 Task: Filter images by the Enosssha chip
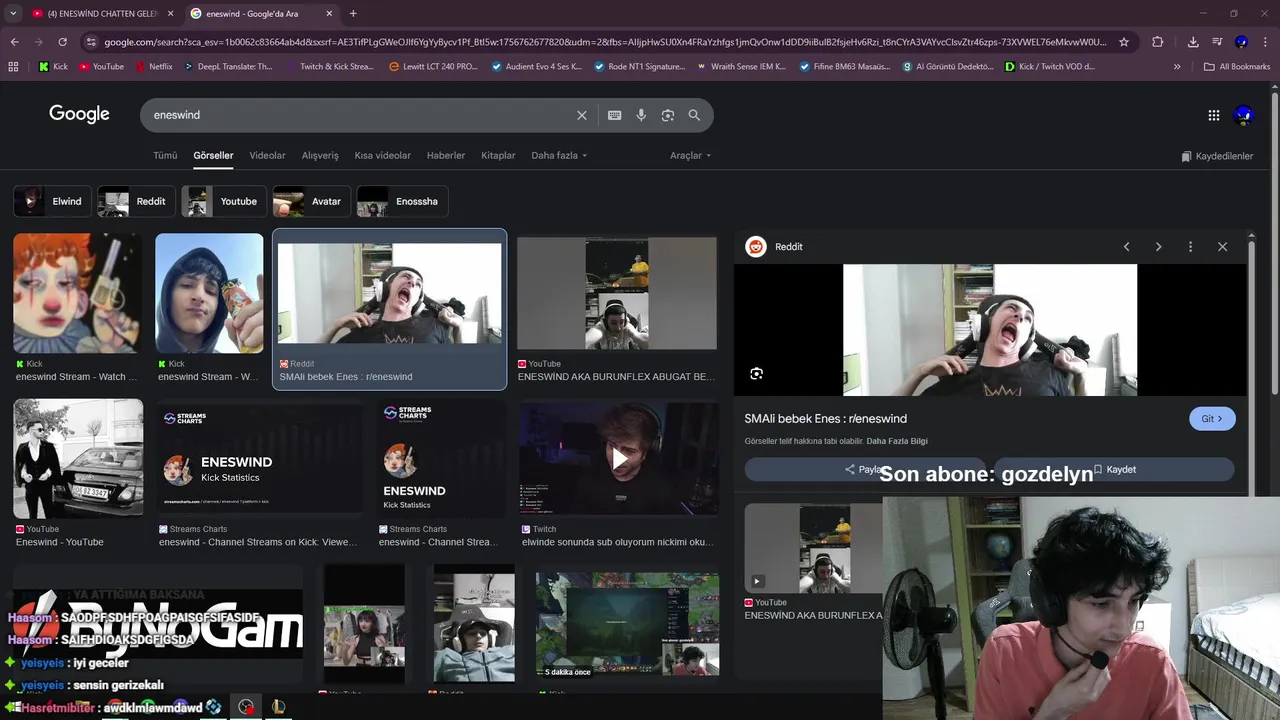[x=402, y=201]
